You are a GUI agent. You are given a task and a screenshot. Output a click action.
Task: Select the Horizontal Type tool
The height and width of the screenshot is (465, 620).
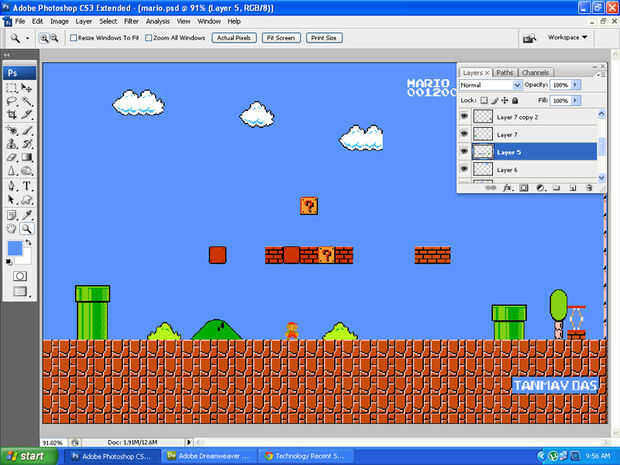click(x=27, y=186)
